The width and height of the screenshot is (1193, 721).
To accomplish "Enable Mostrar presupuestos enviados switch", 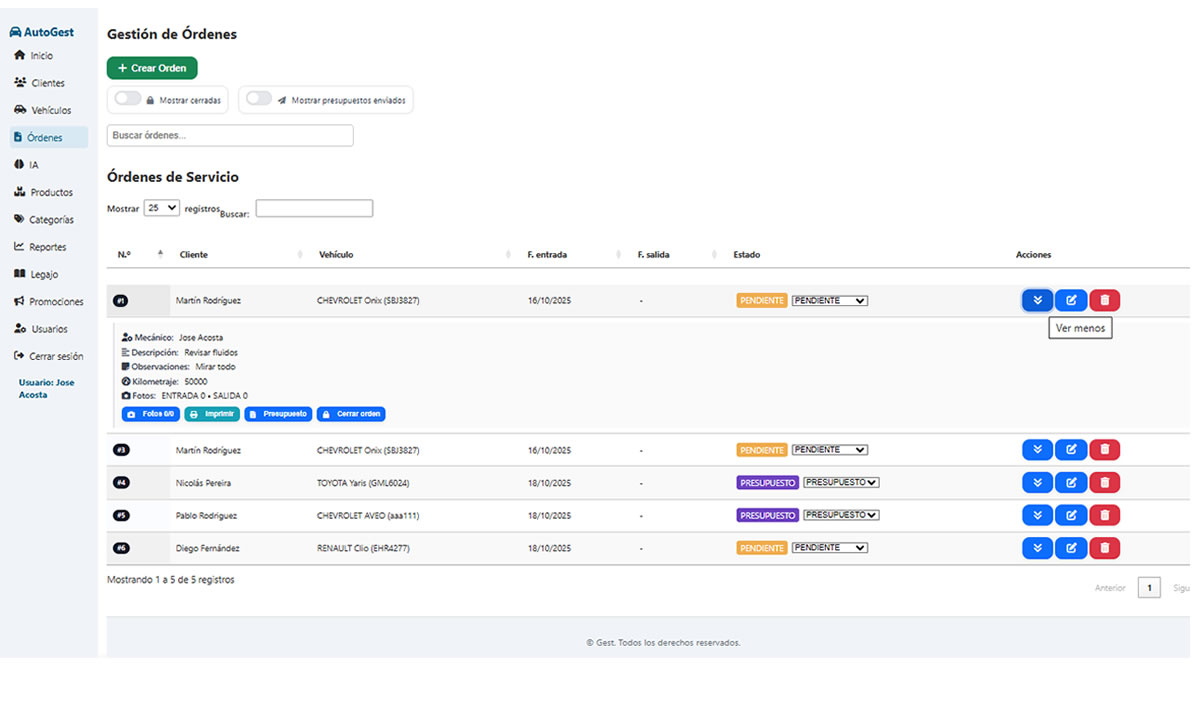I will (x=259, y=99).
